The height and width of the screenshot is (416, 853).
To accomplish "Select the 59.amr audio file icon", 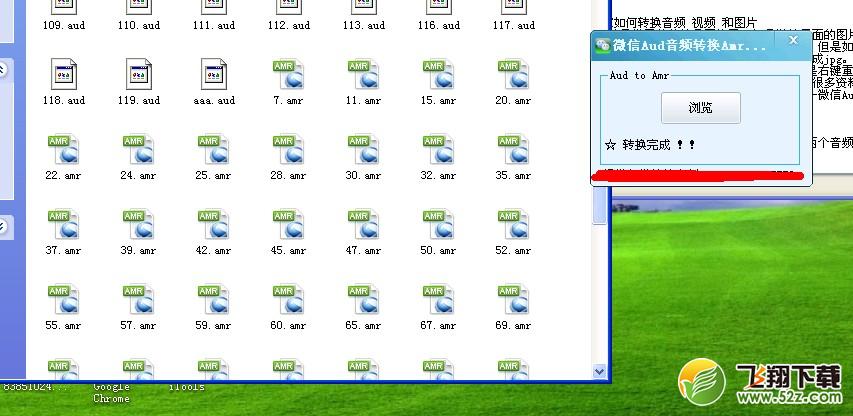I will coord(213,299).
